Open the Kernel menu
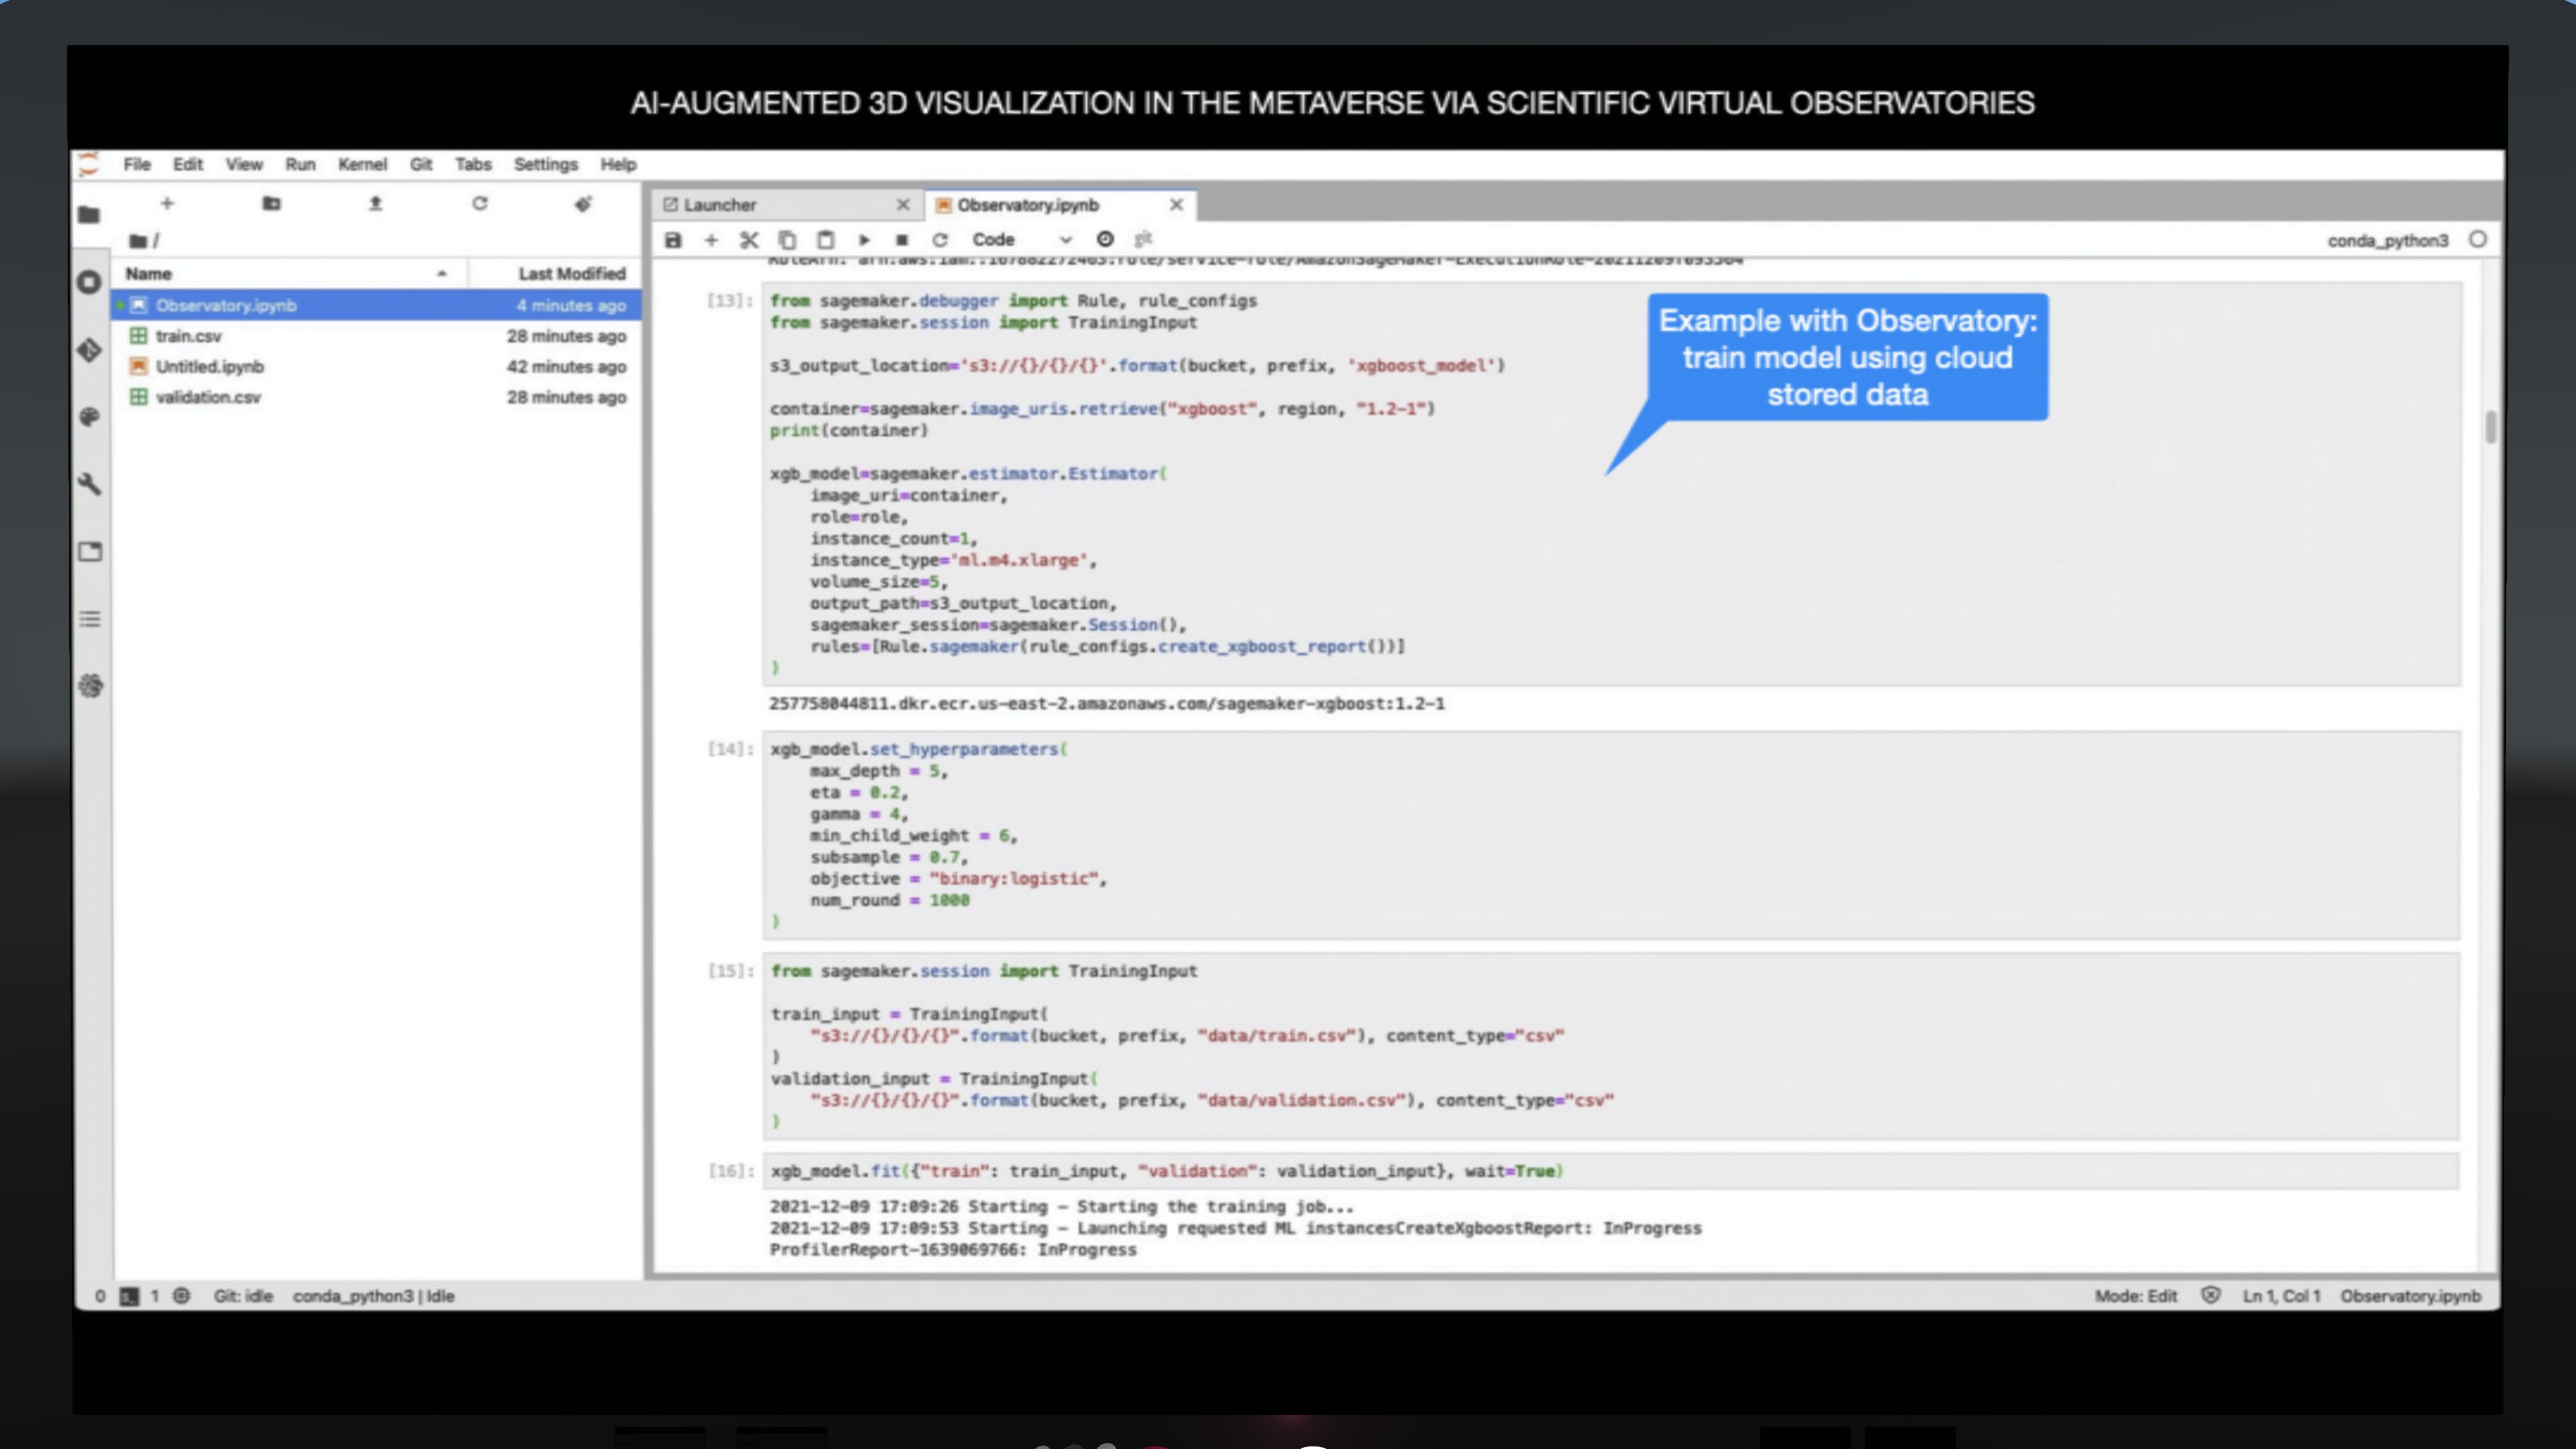Image resolution: width=2576 pixels, height=1449 pixels. tap(361, 164)
